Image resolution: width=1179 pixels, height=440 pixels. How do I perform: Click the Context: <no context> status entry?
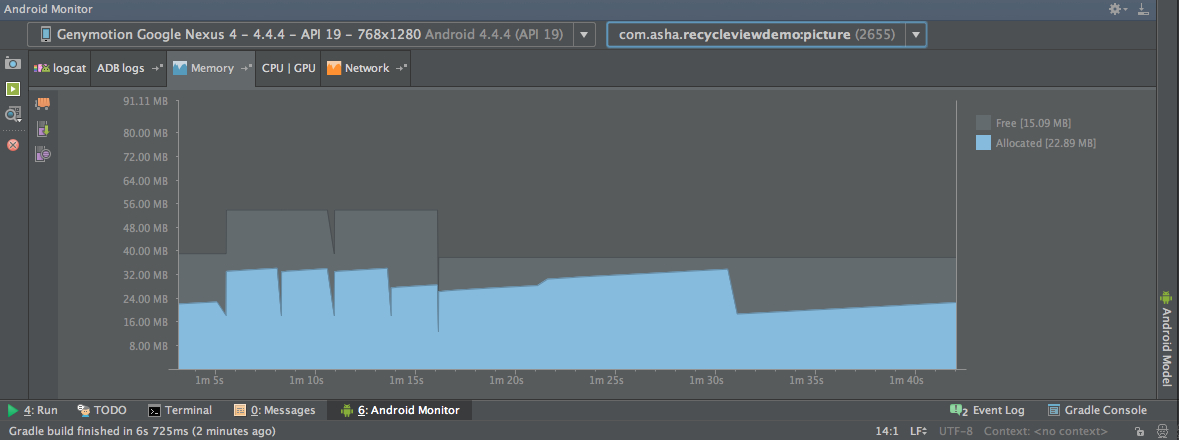point(1045,432)
